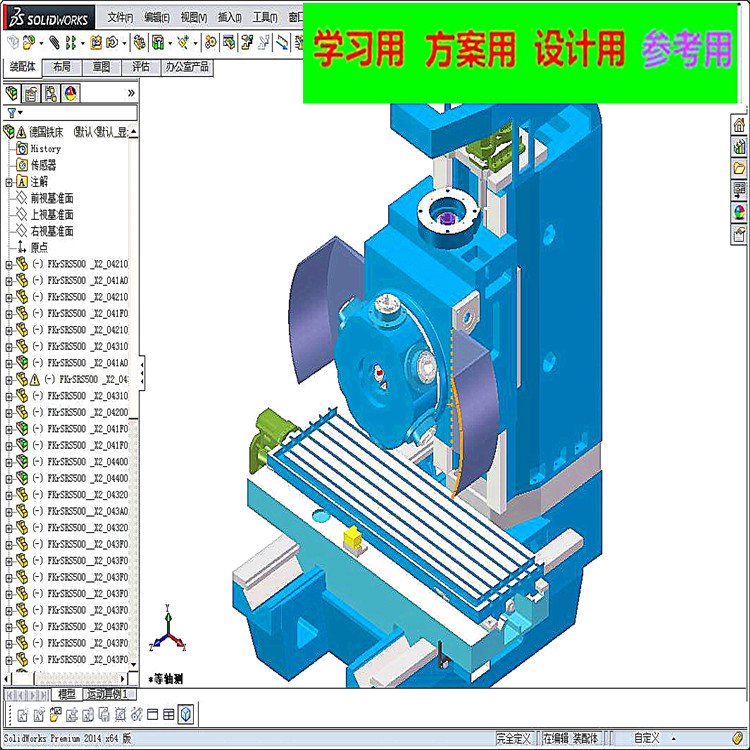
Task: Open the dropdown arrow beside Move Component
Action: [x=124, y=44]
